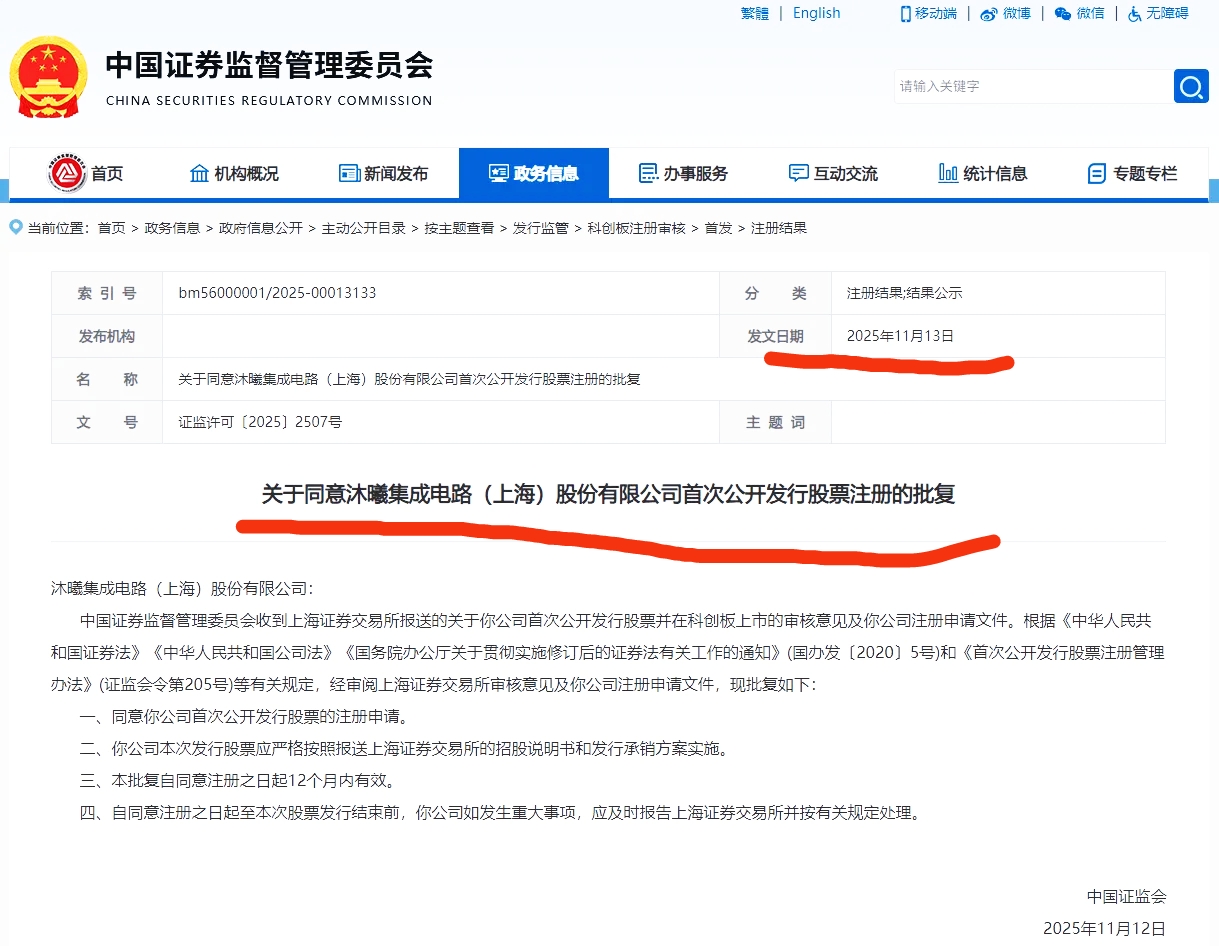Click the 文号 table label

pos(107,422)
